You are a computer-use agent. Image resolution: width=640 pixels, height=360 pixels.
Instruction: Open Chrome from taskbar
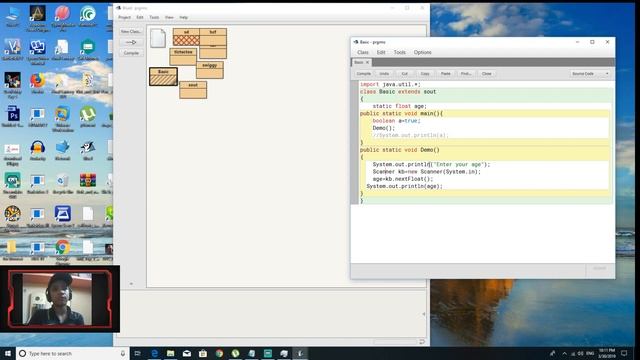click(x=219, y=353)
